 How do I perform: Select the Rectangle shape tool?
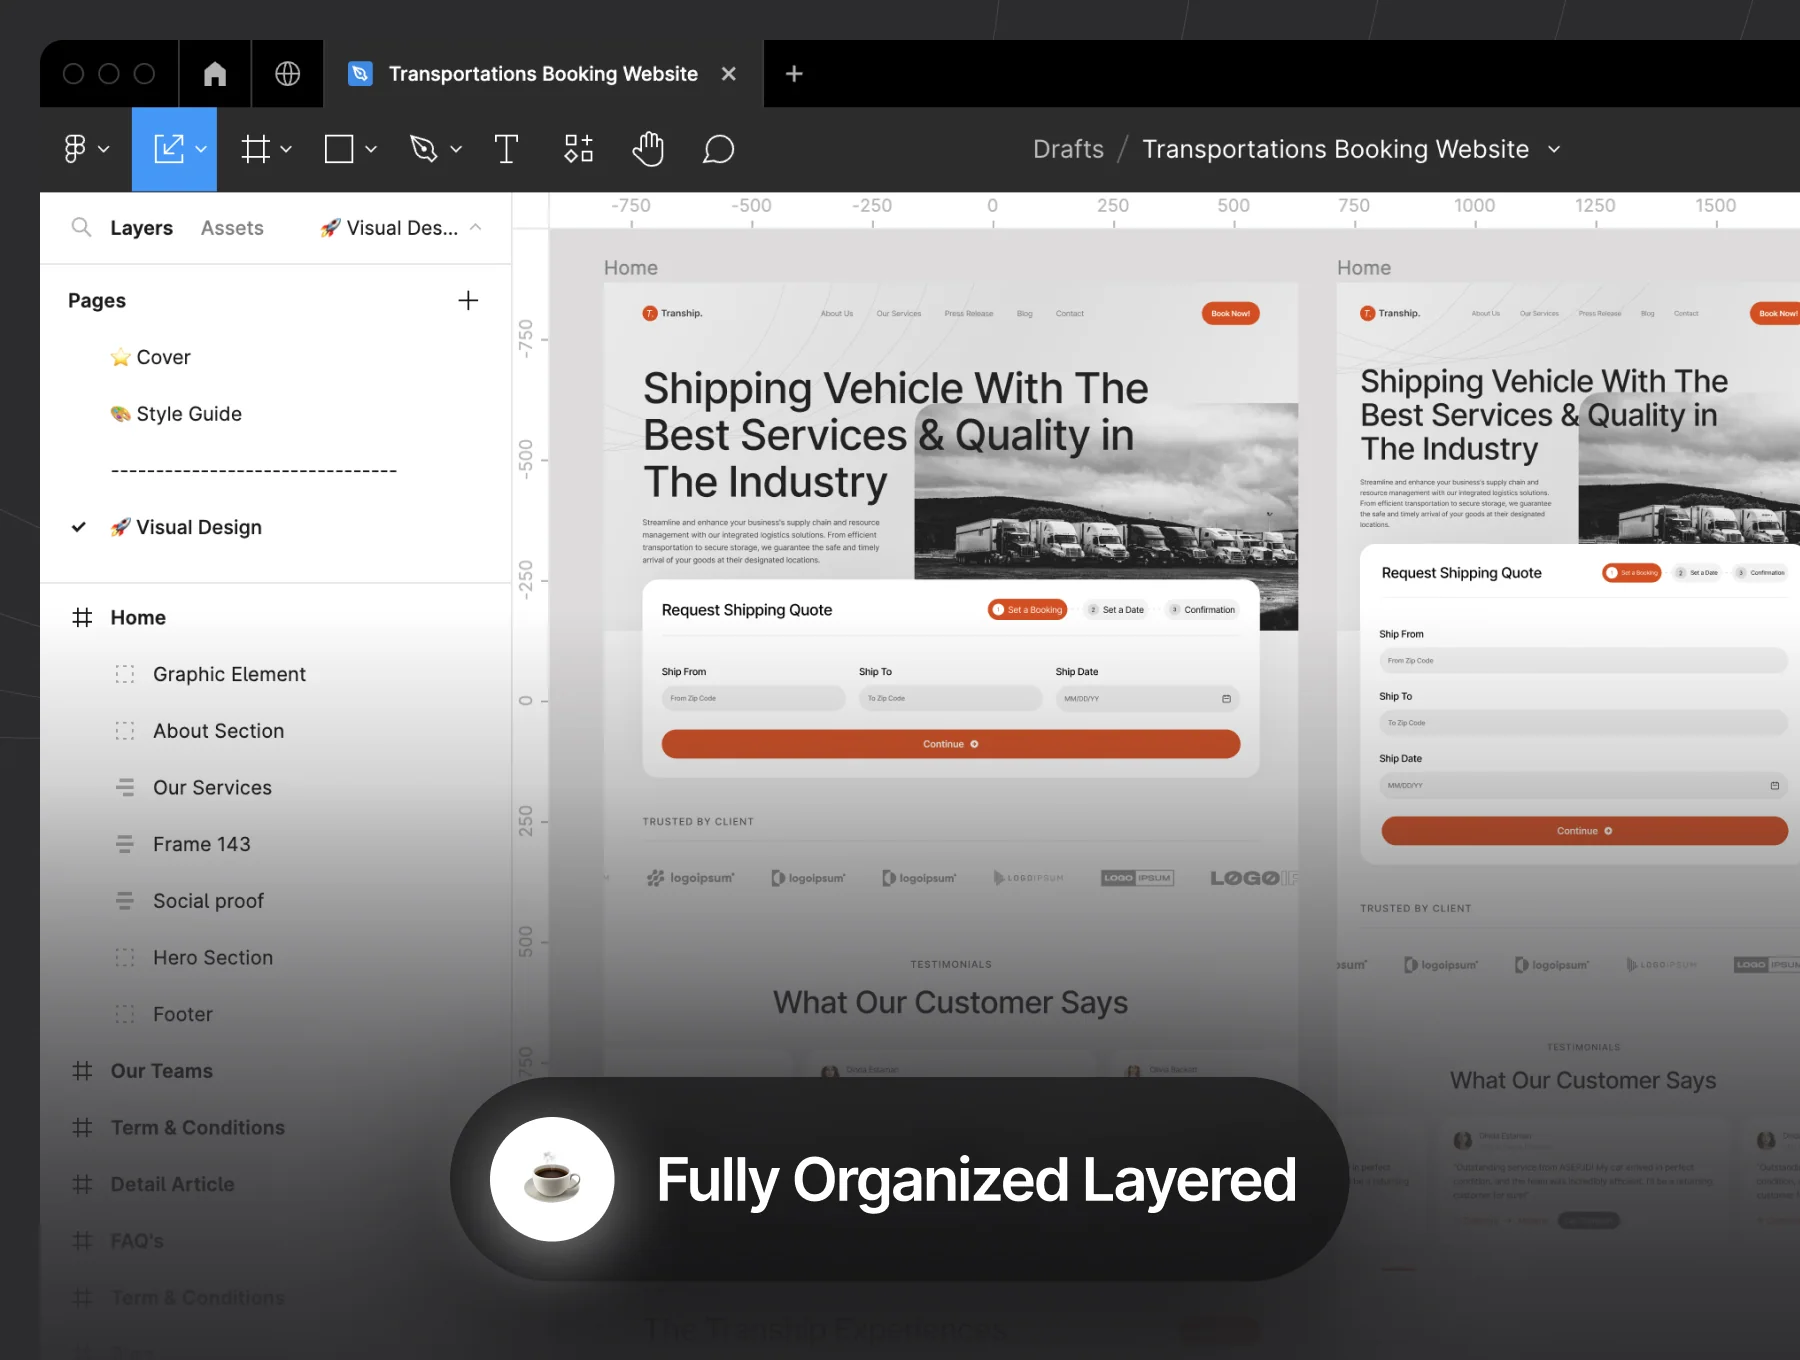pyautogui.click(x=339, y=149)
